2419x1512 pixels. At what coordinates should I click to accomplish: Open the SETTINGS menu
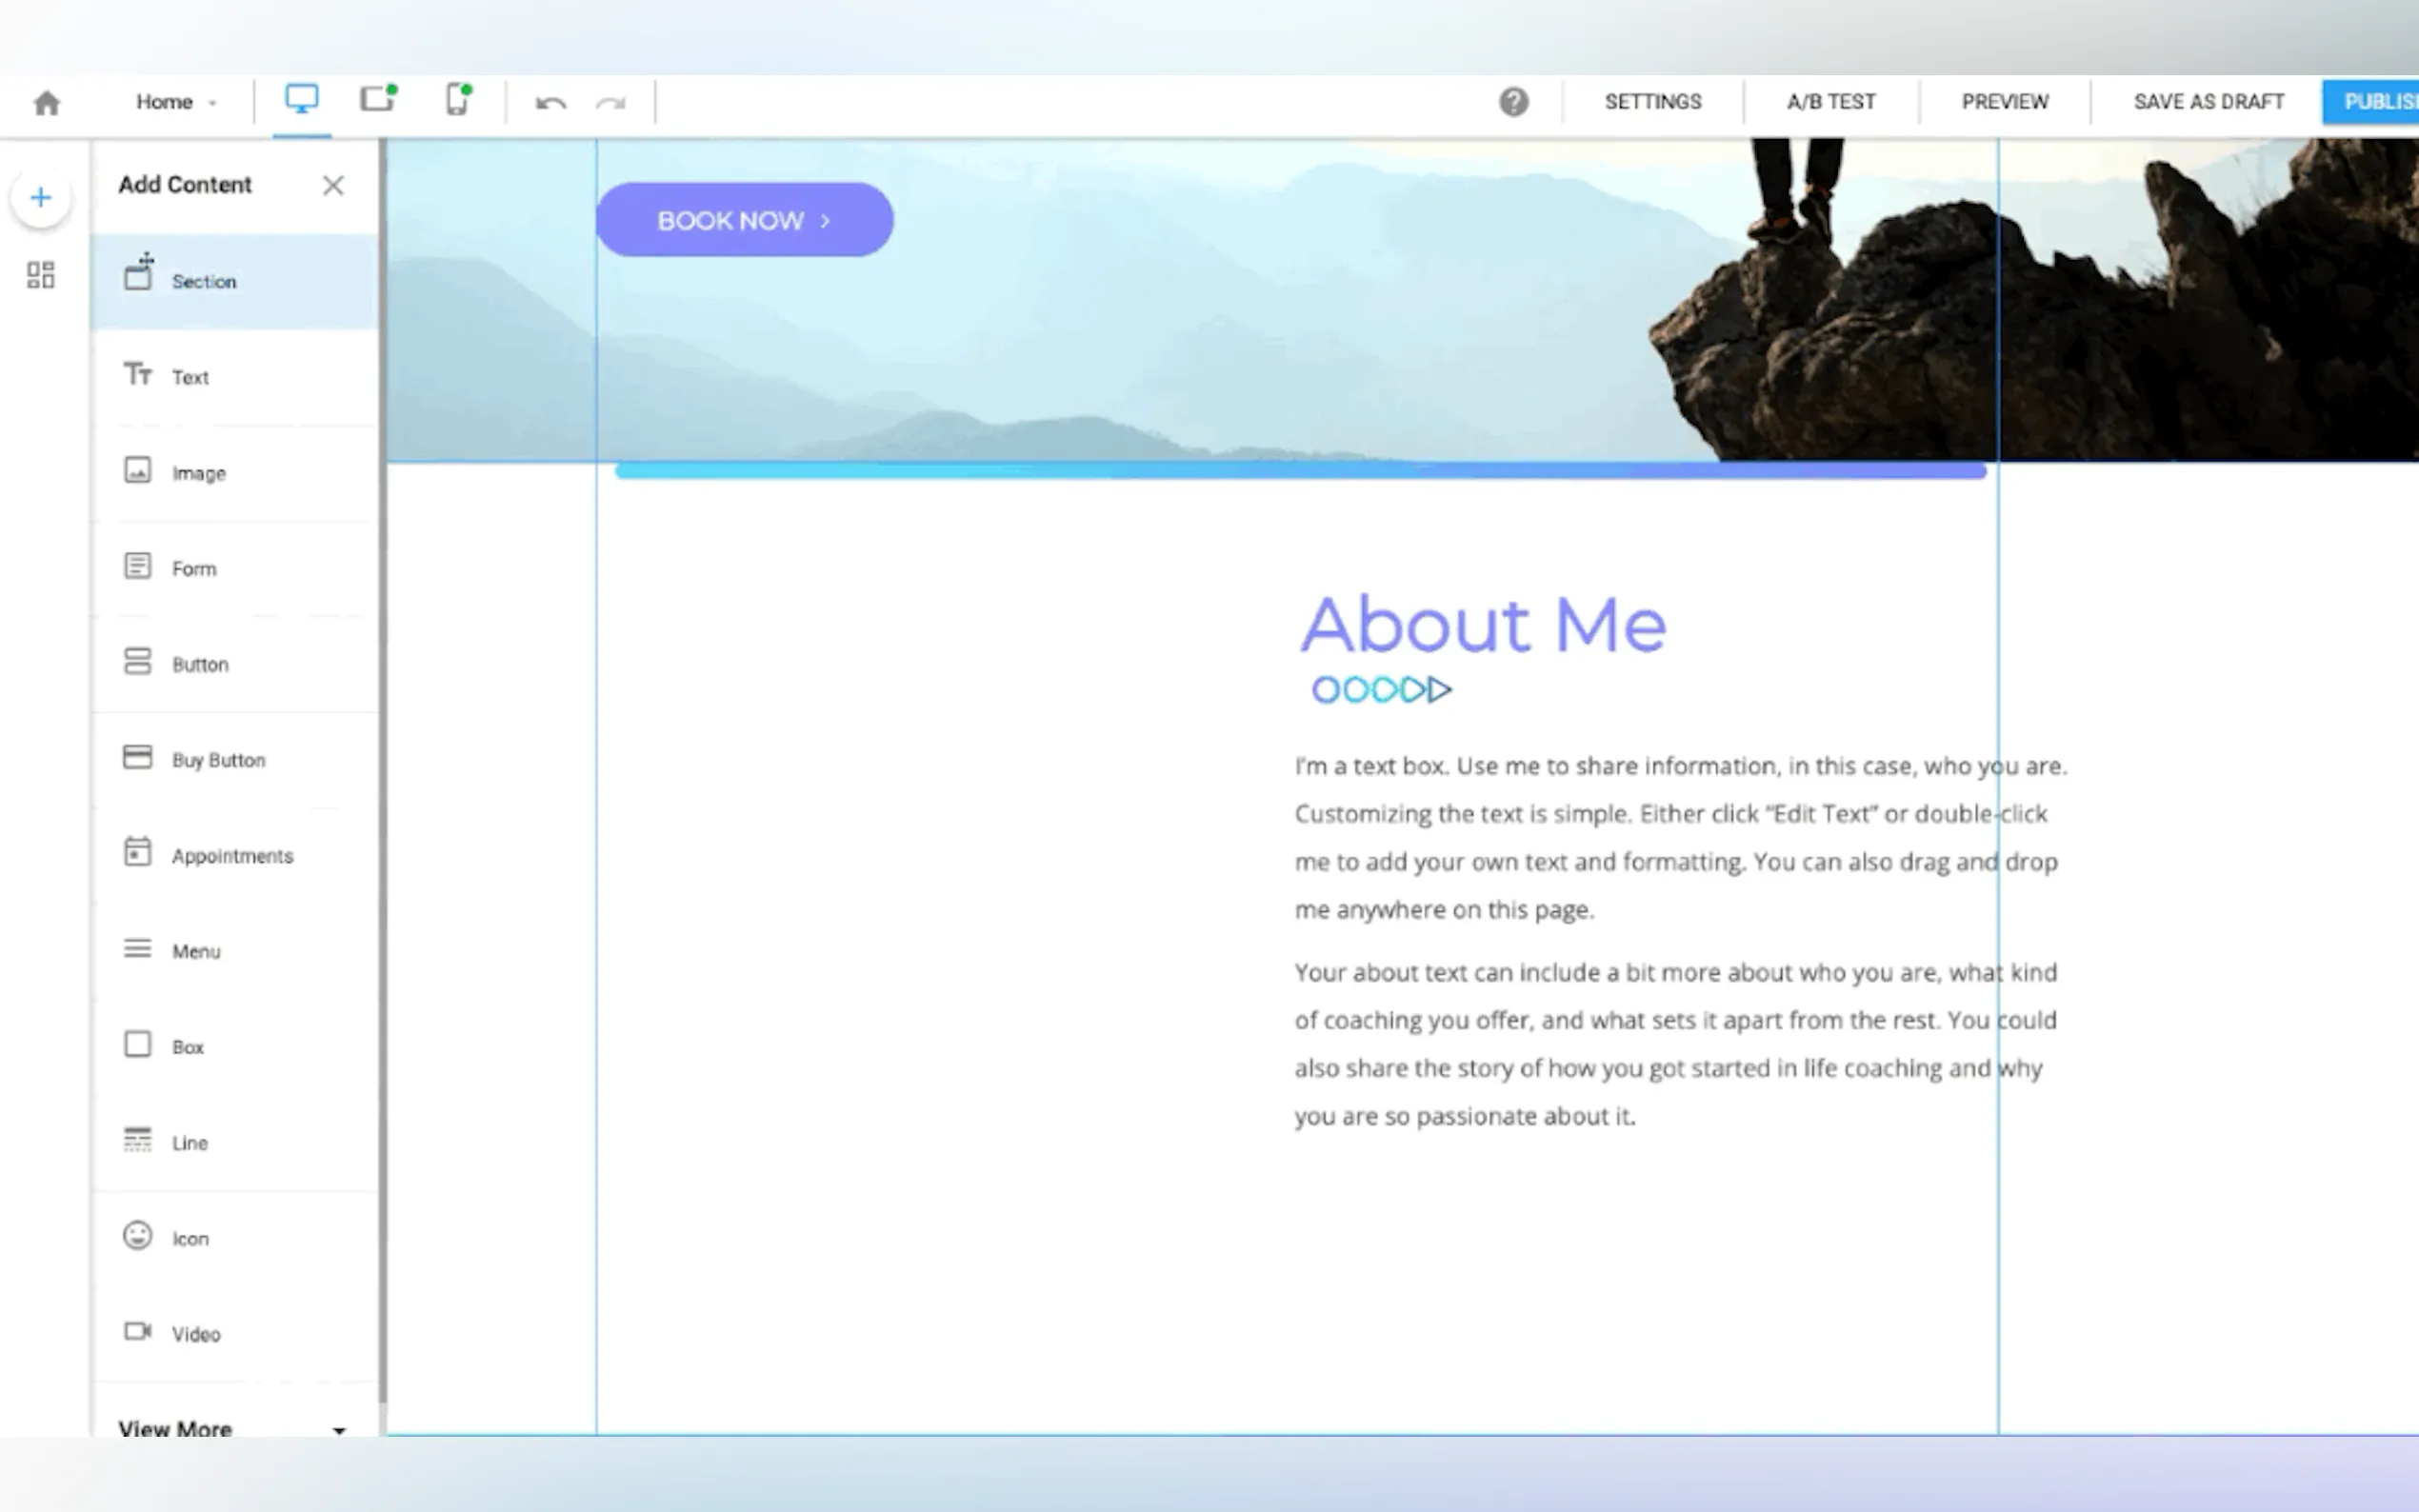coord(1652,102)
